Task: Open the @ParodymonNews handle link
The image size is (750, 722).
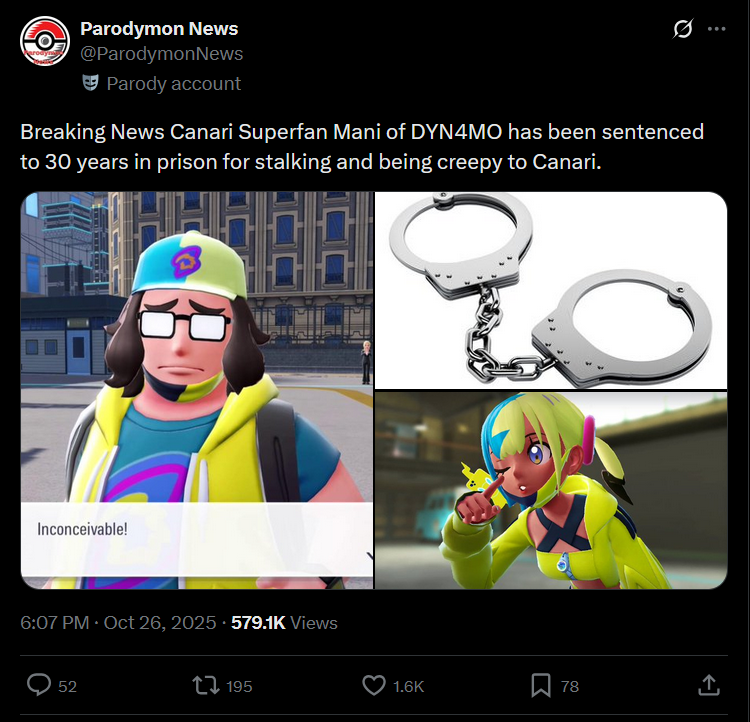Action: pyautogui.click(x=162, y=54)
